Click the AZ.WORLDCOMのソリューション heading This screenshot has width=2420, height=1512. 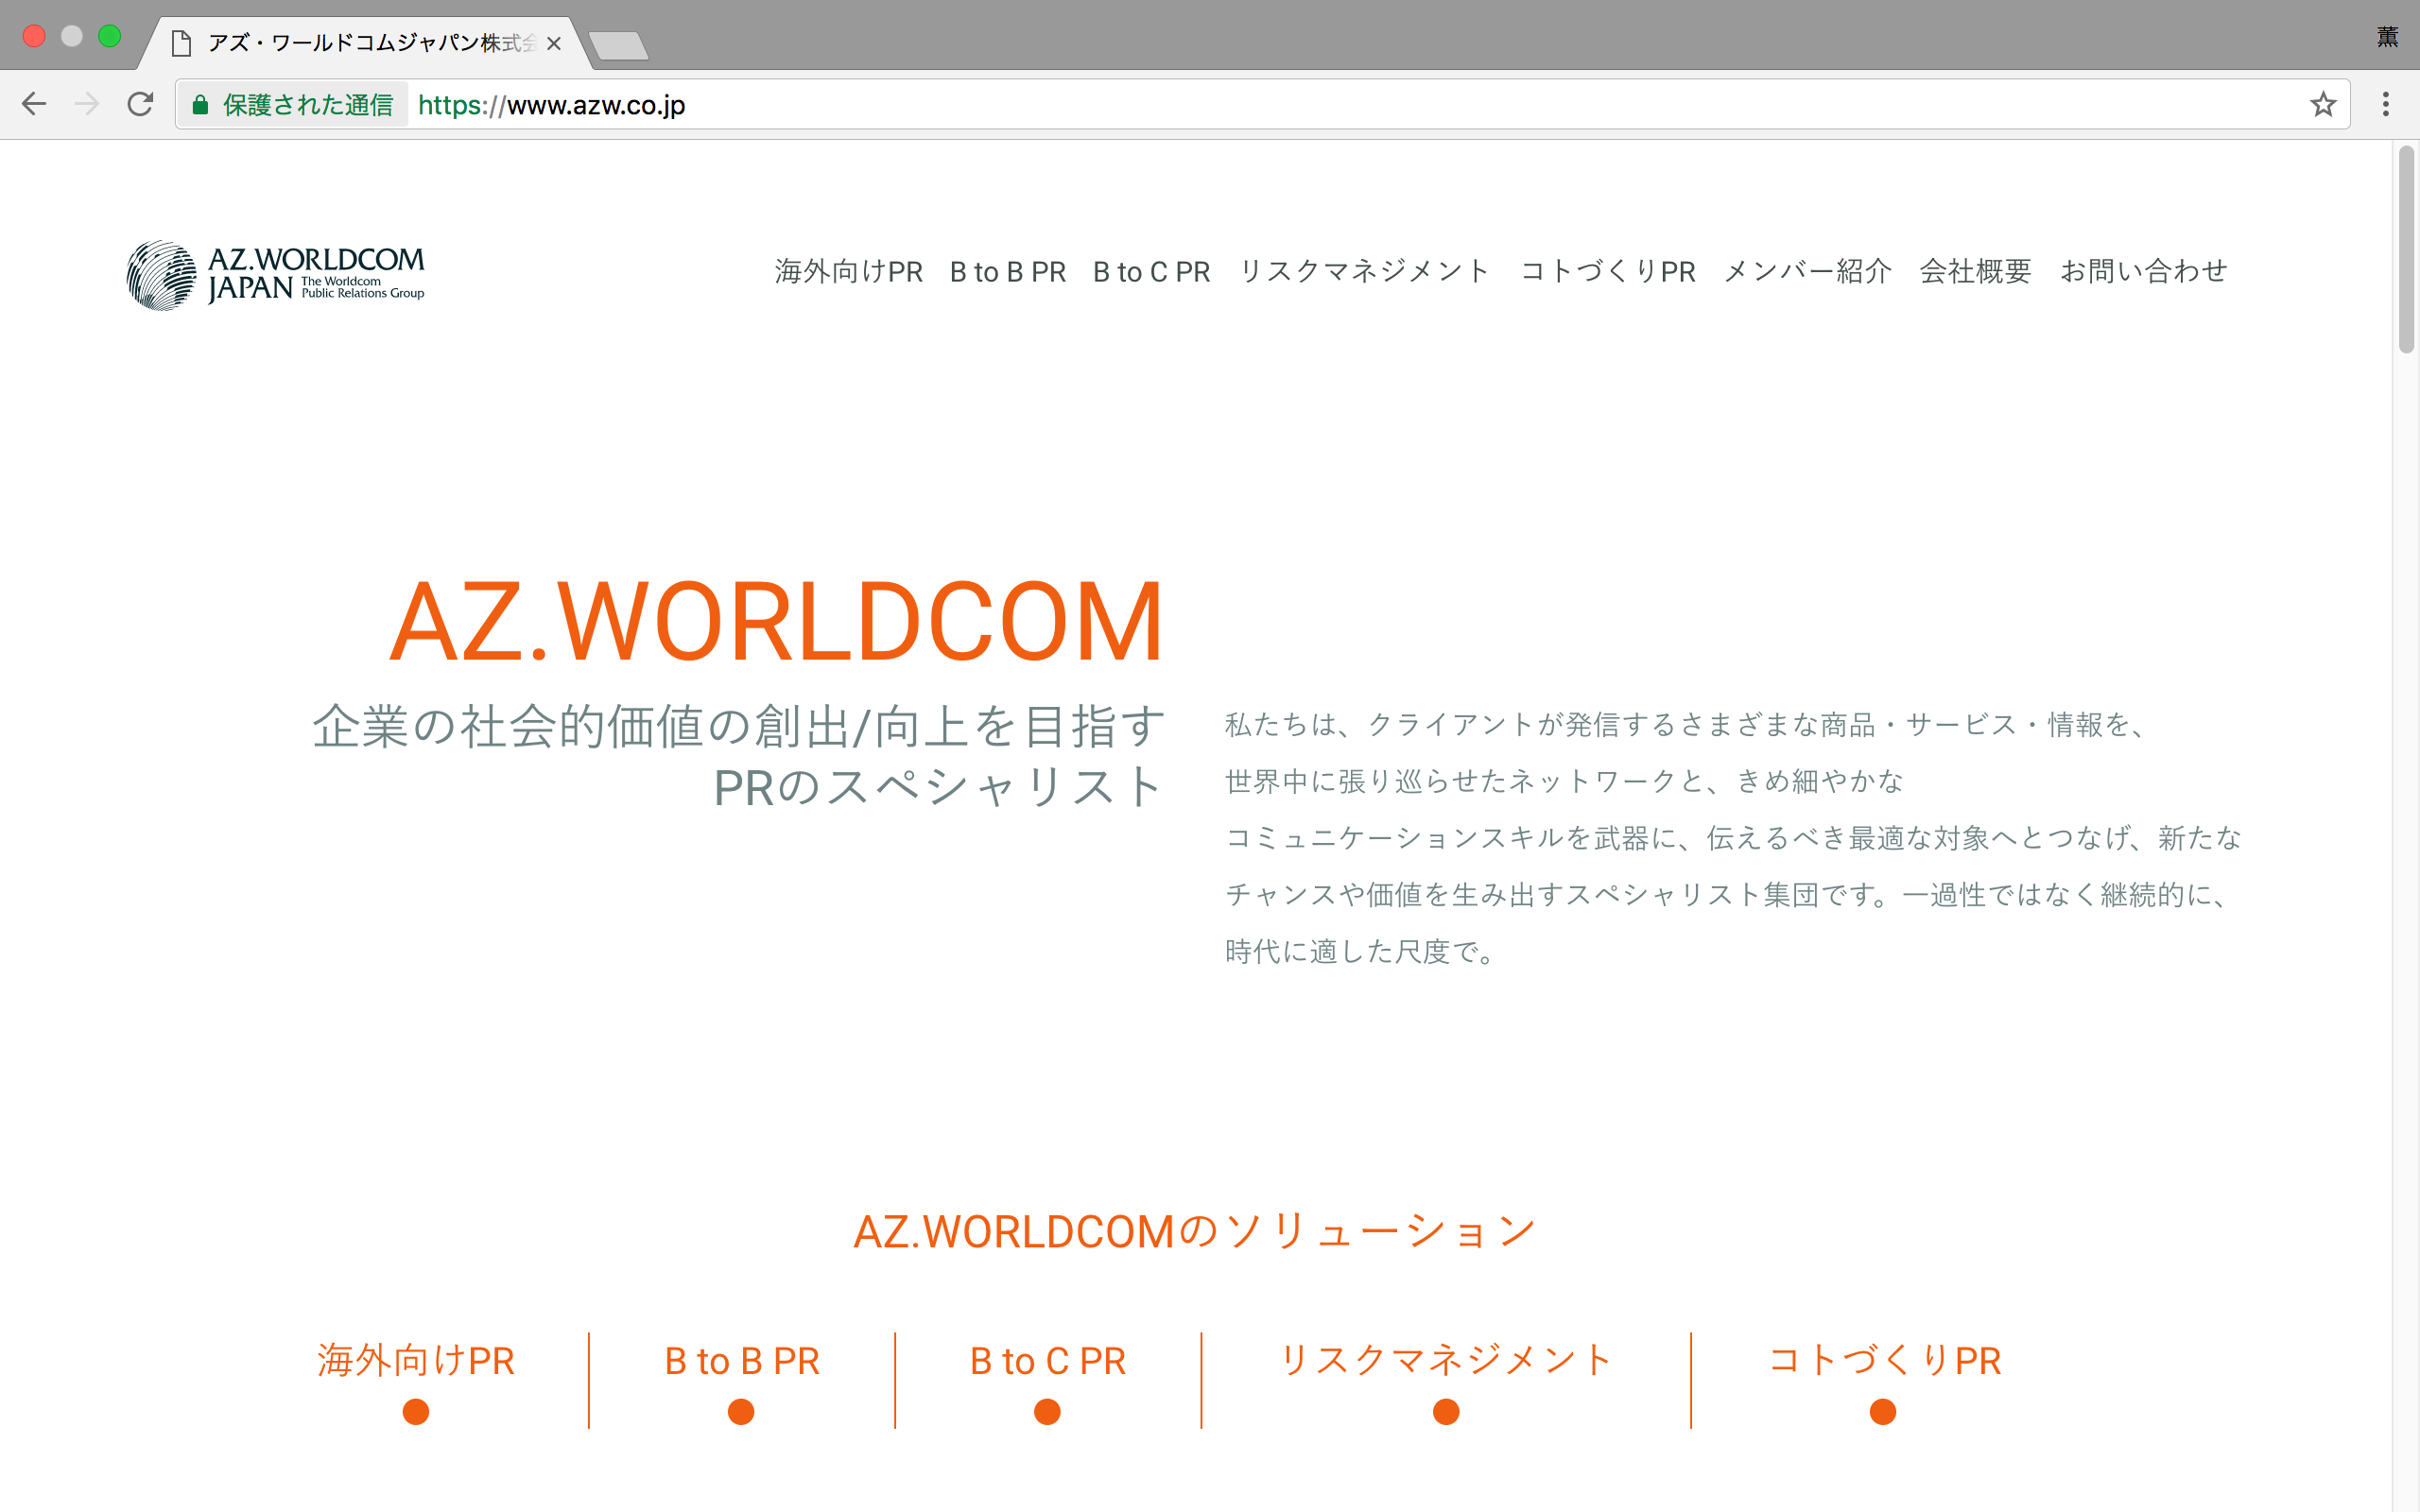(1194, 1232)
